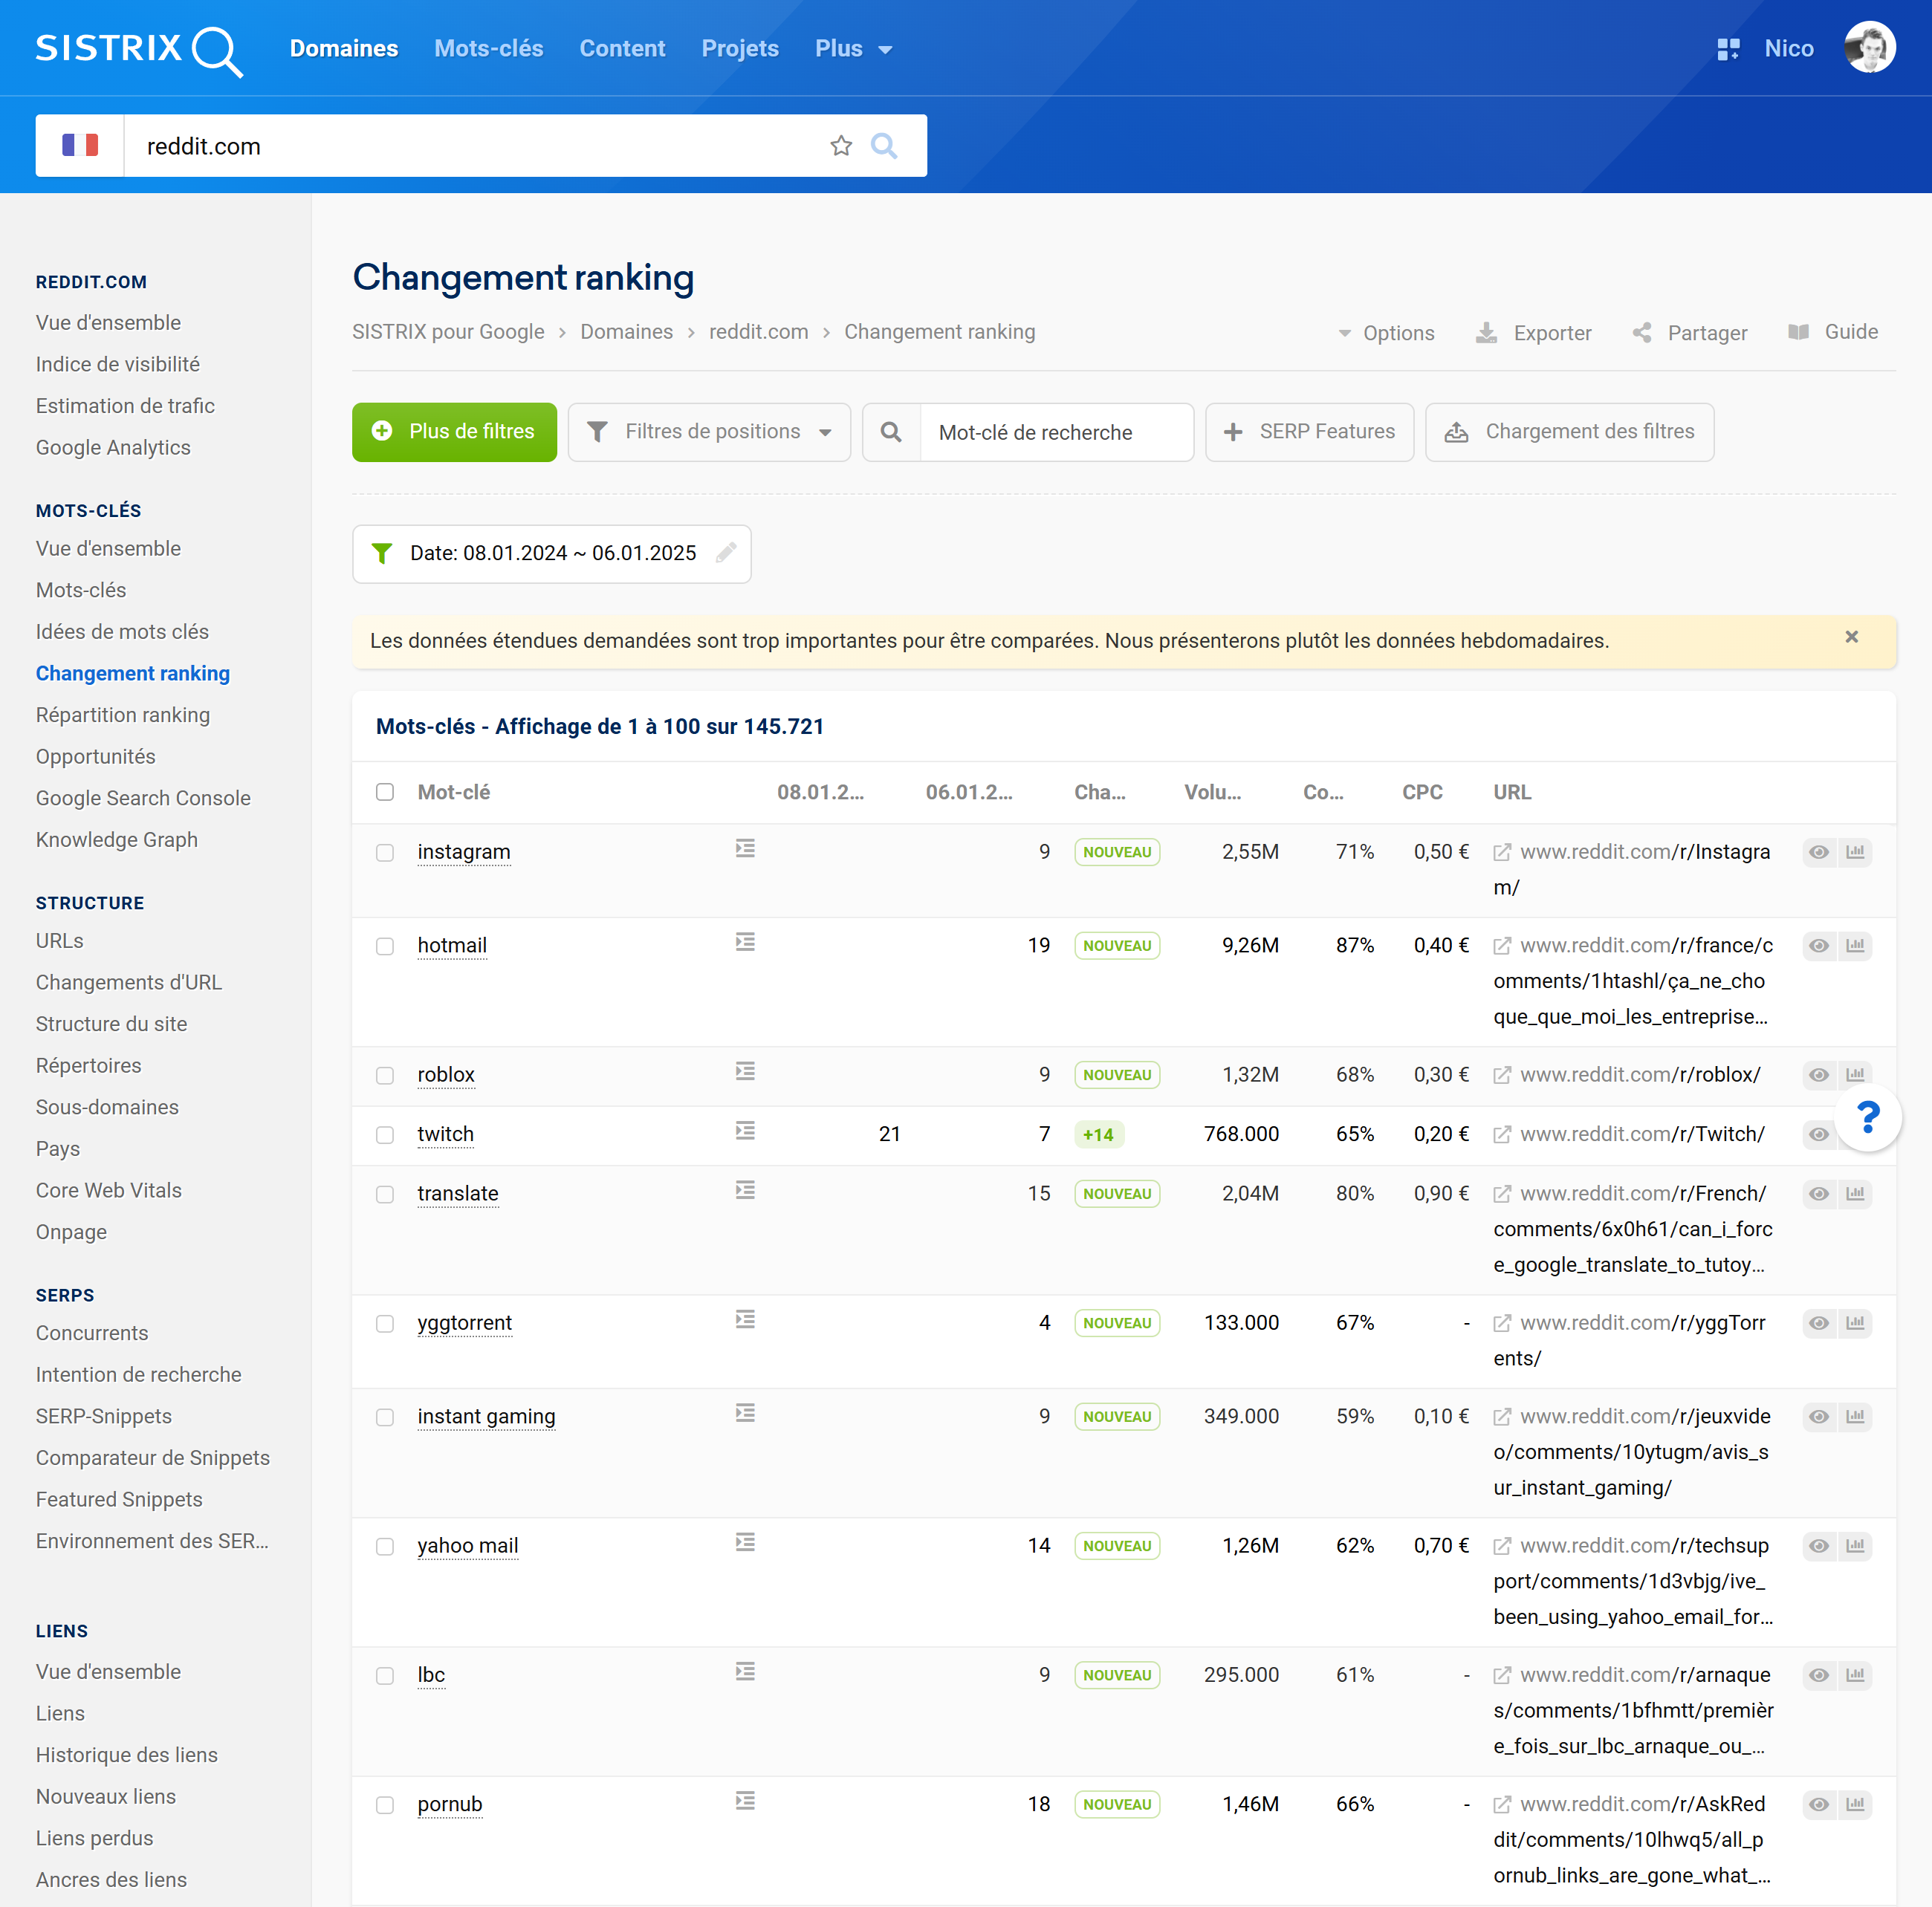Open the Content tab
Image resolution: width=1932 pixels, height=1907 pixels.
pos(622,49)
